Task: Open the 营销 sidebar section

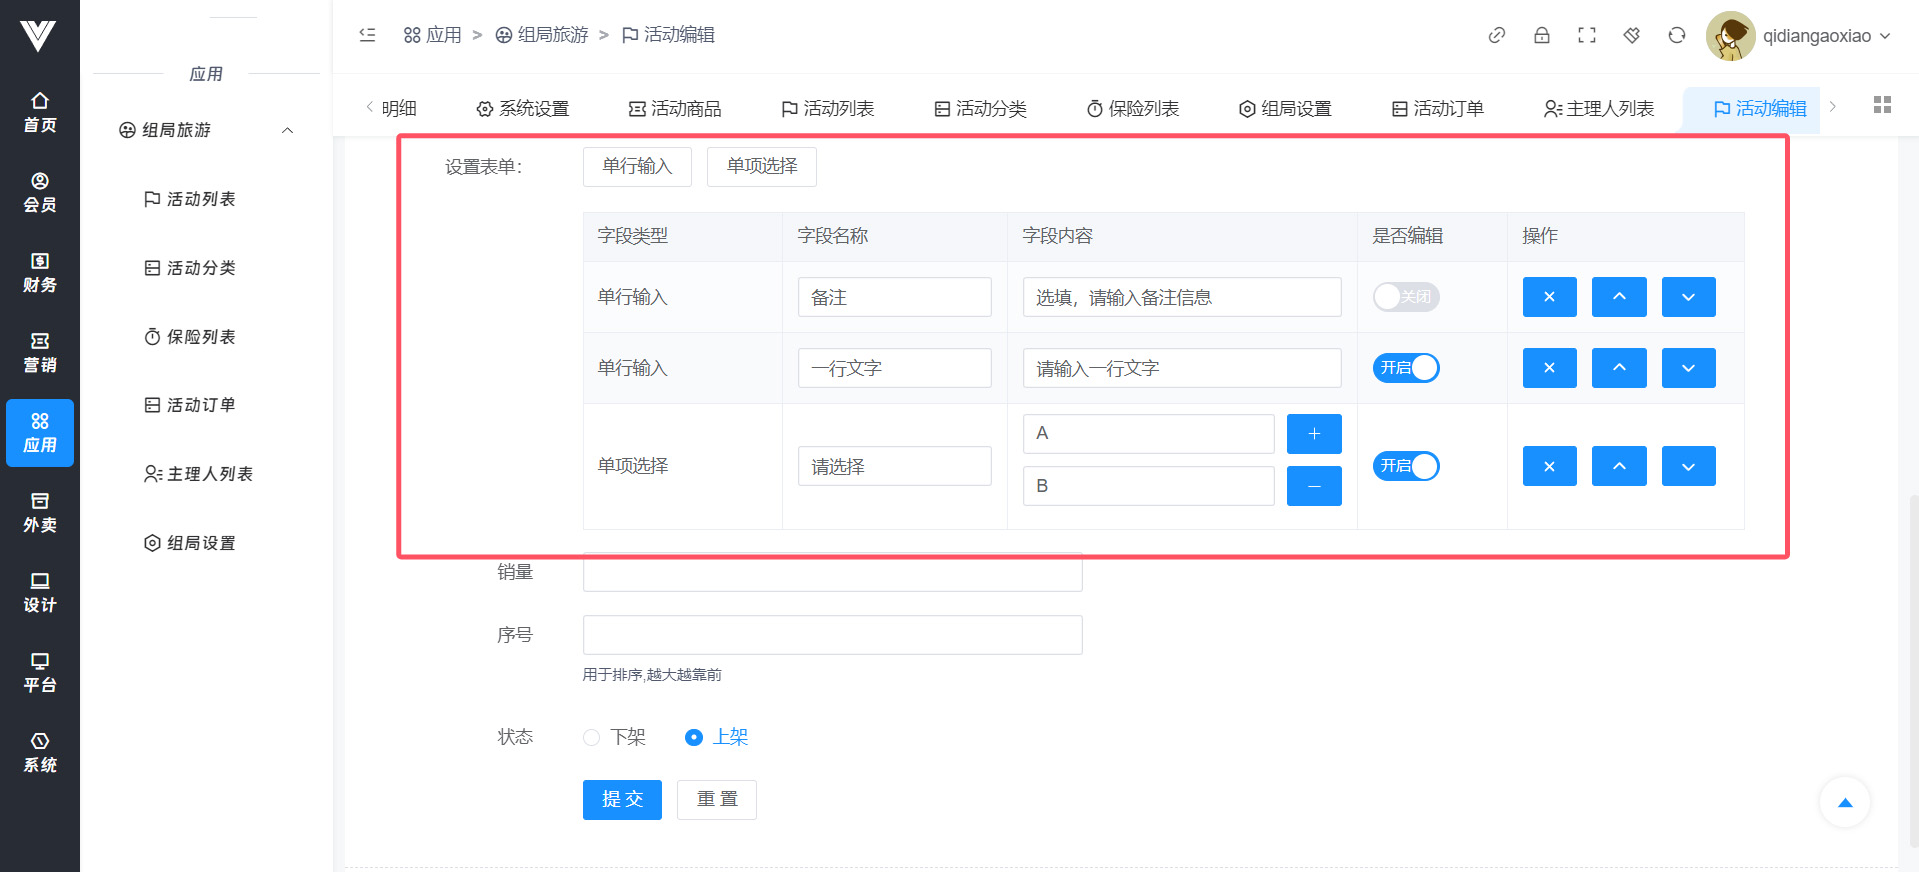Action: coord(40,352)
